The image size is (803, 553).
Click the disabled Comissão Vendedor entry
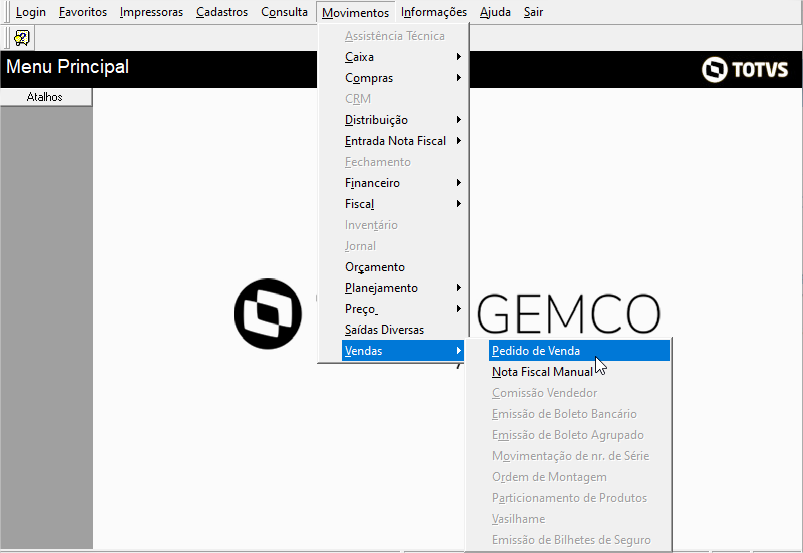(579, 393)
